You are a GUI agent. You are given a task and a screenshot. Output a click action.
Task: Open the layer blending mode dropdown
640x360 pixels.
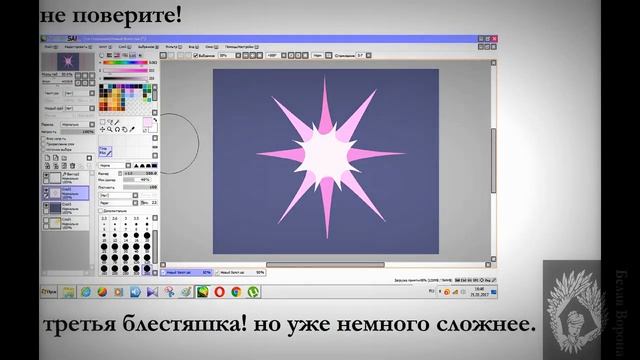pyautogui.click(x=78, y=124)
